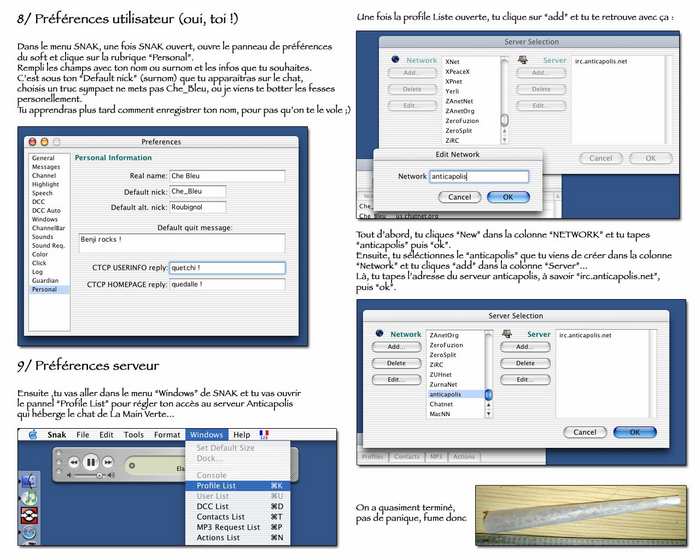Select Personal in the Preferences sidebar
This screenshot has height=560, width=700.
pyautogui.click(x=49, y=289)
